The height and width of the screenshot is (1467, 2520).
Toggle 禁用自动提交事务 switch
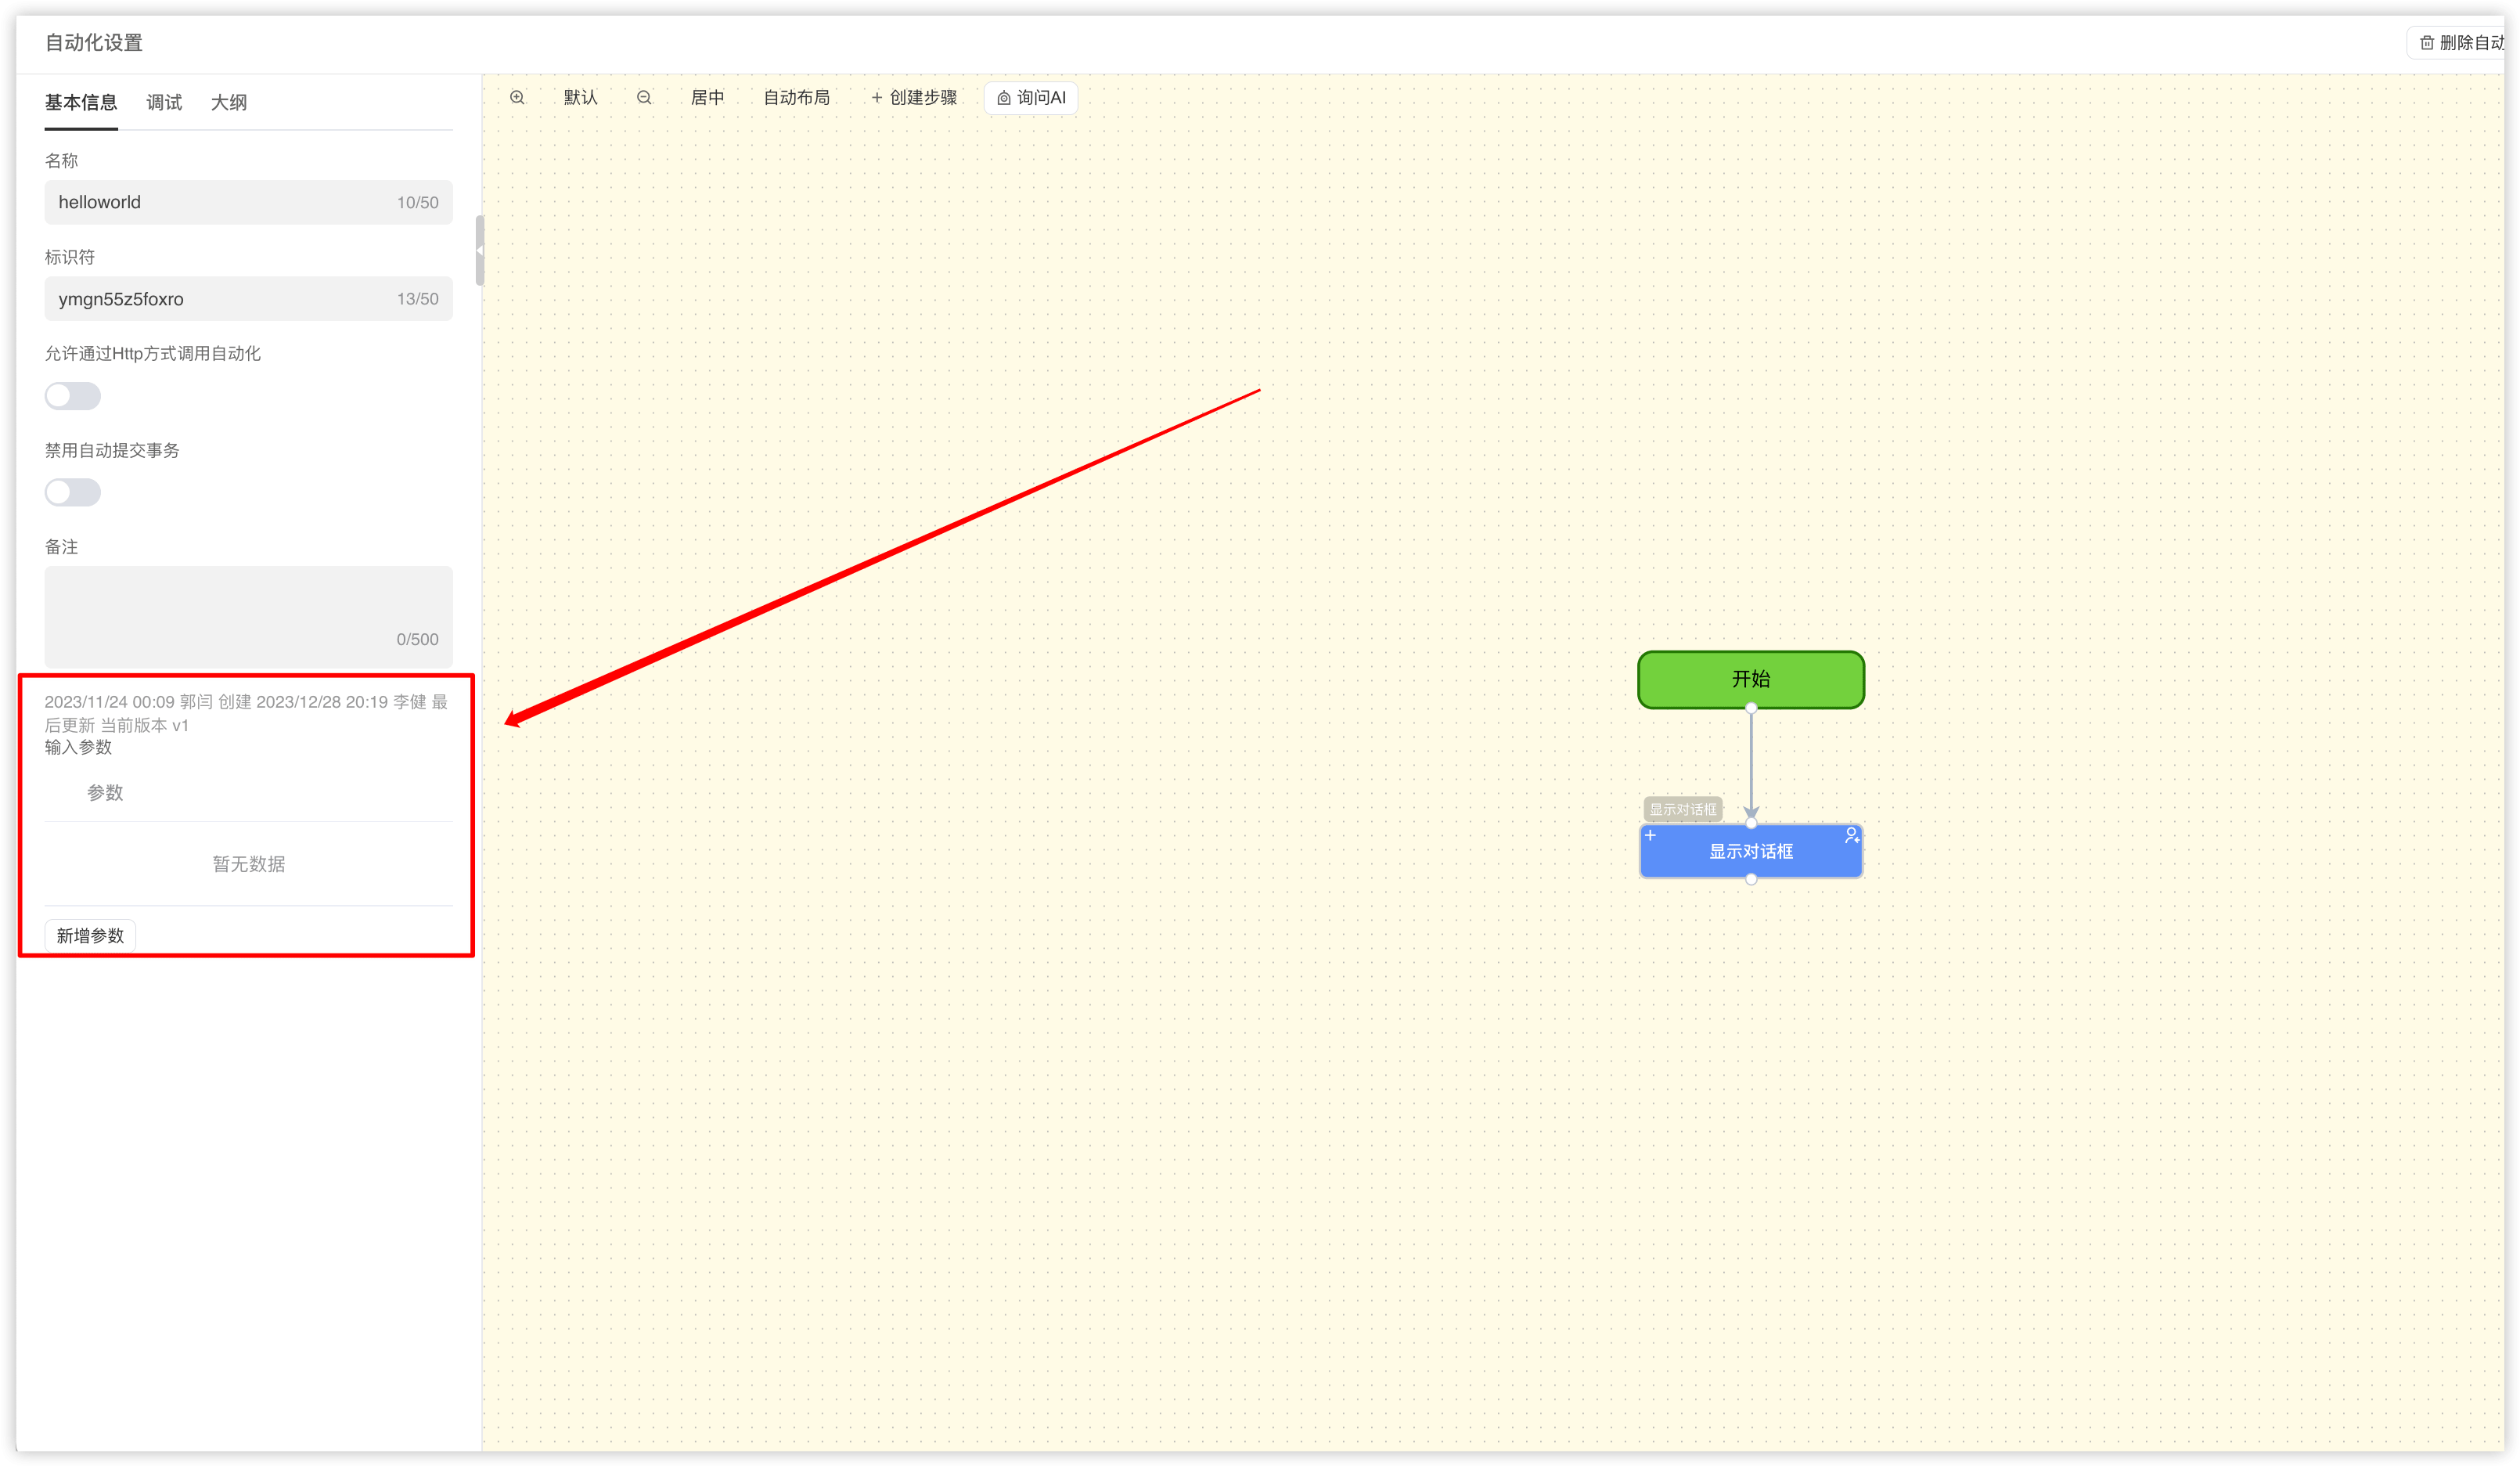click(73, 492)
